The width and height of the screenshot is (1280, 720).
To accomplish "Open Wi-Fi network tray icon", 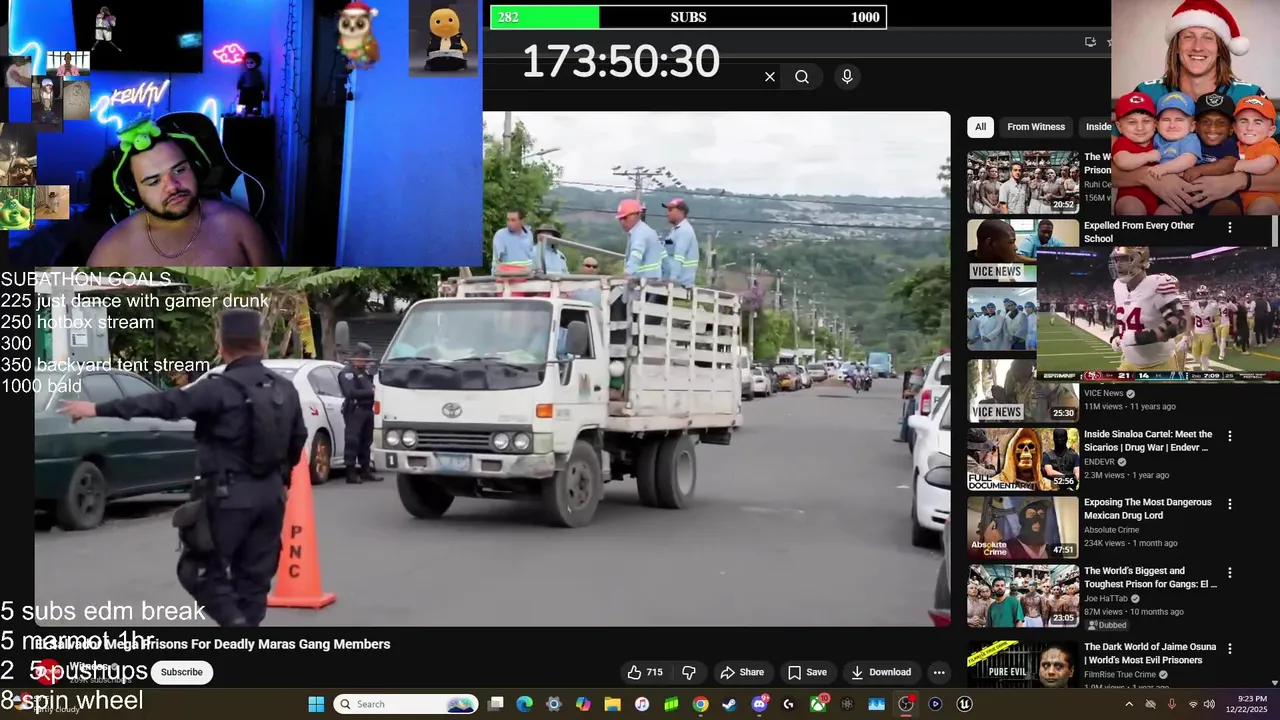I will pos(1192,704).
